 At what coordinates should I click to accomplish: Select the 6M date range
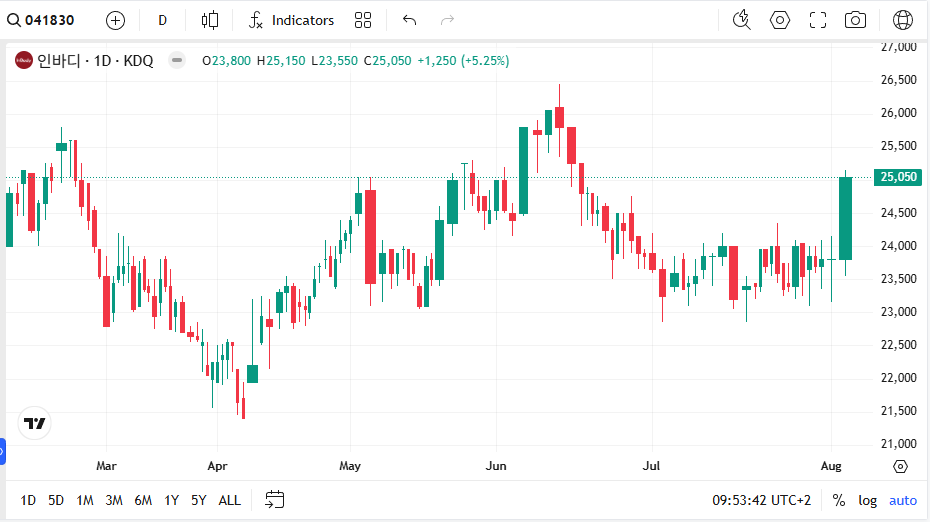point(143,501)
